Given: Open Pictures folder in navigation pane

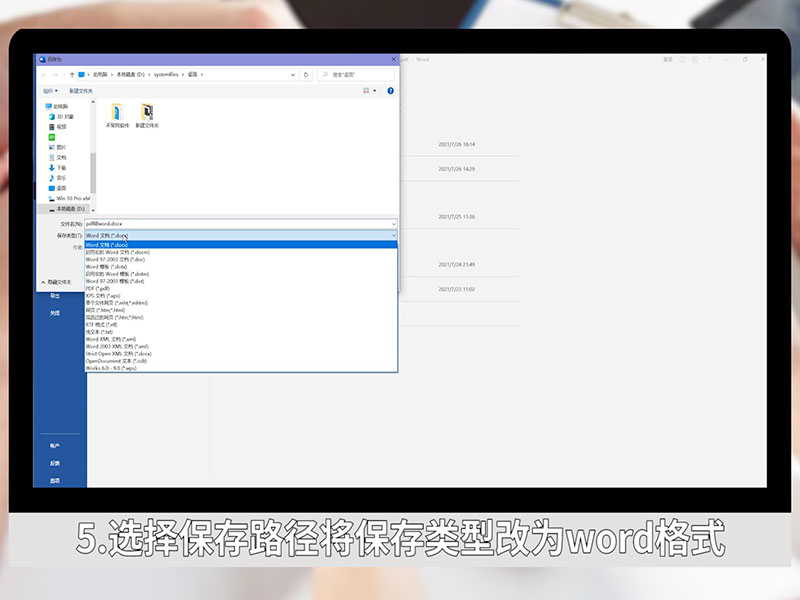Looking at the screenshot, I should (x=57, y=147).
